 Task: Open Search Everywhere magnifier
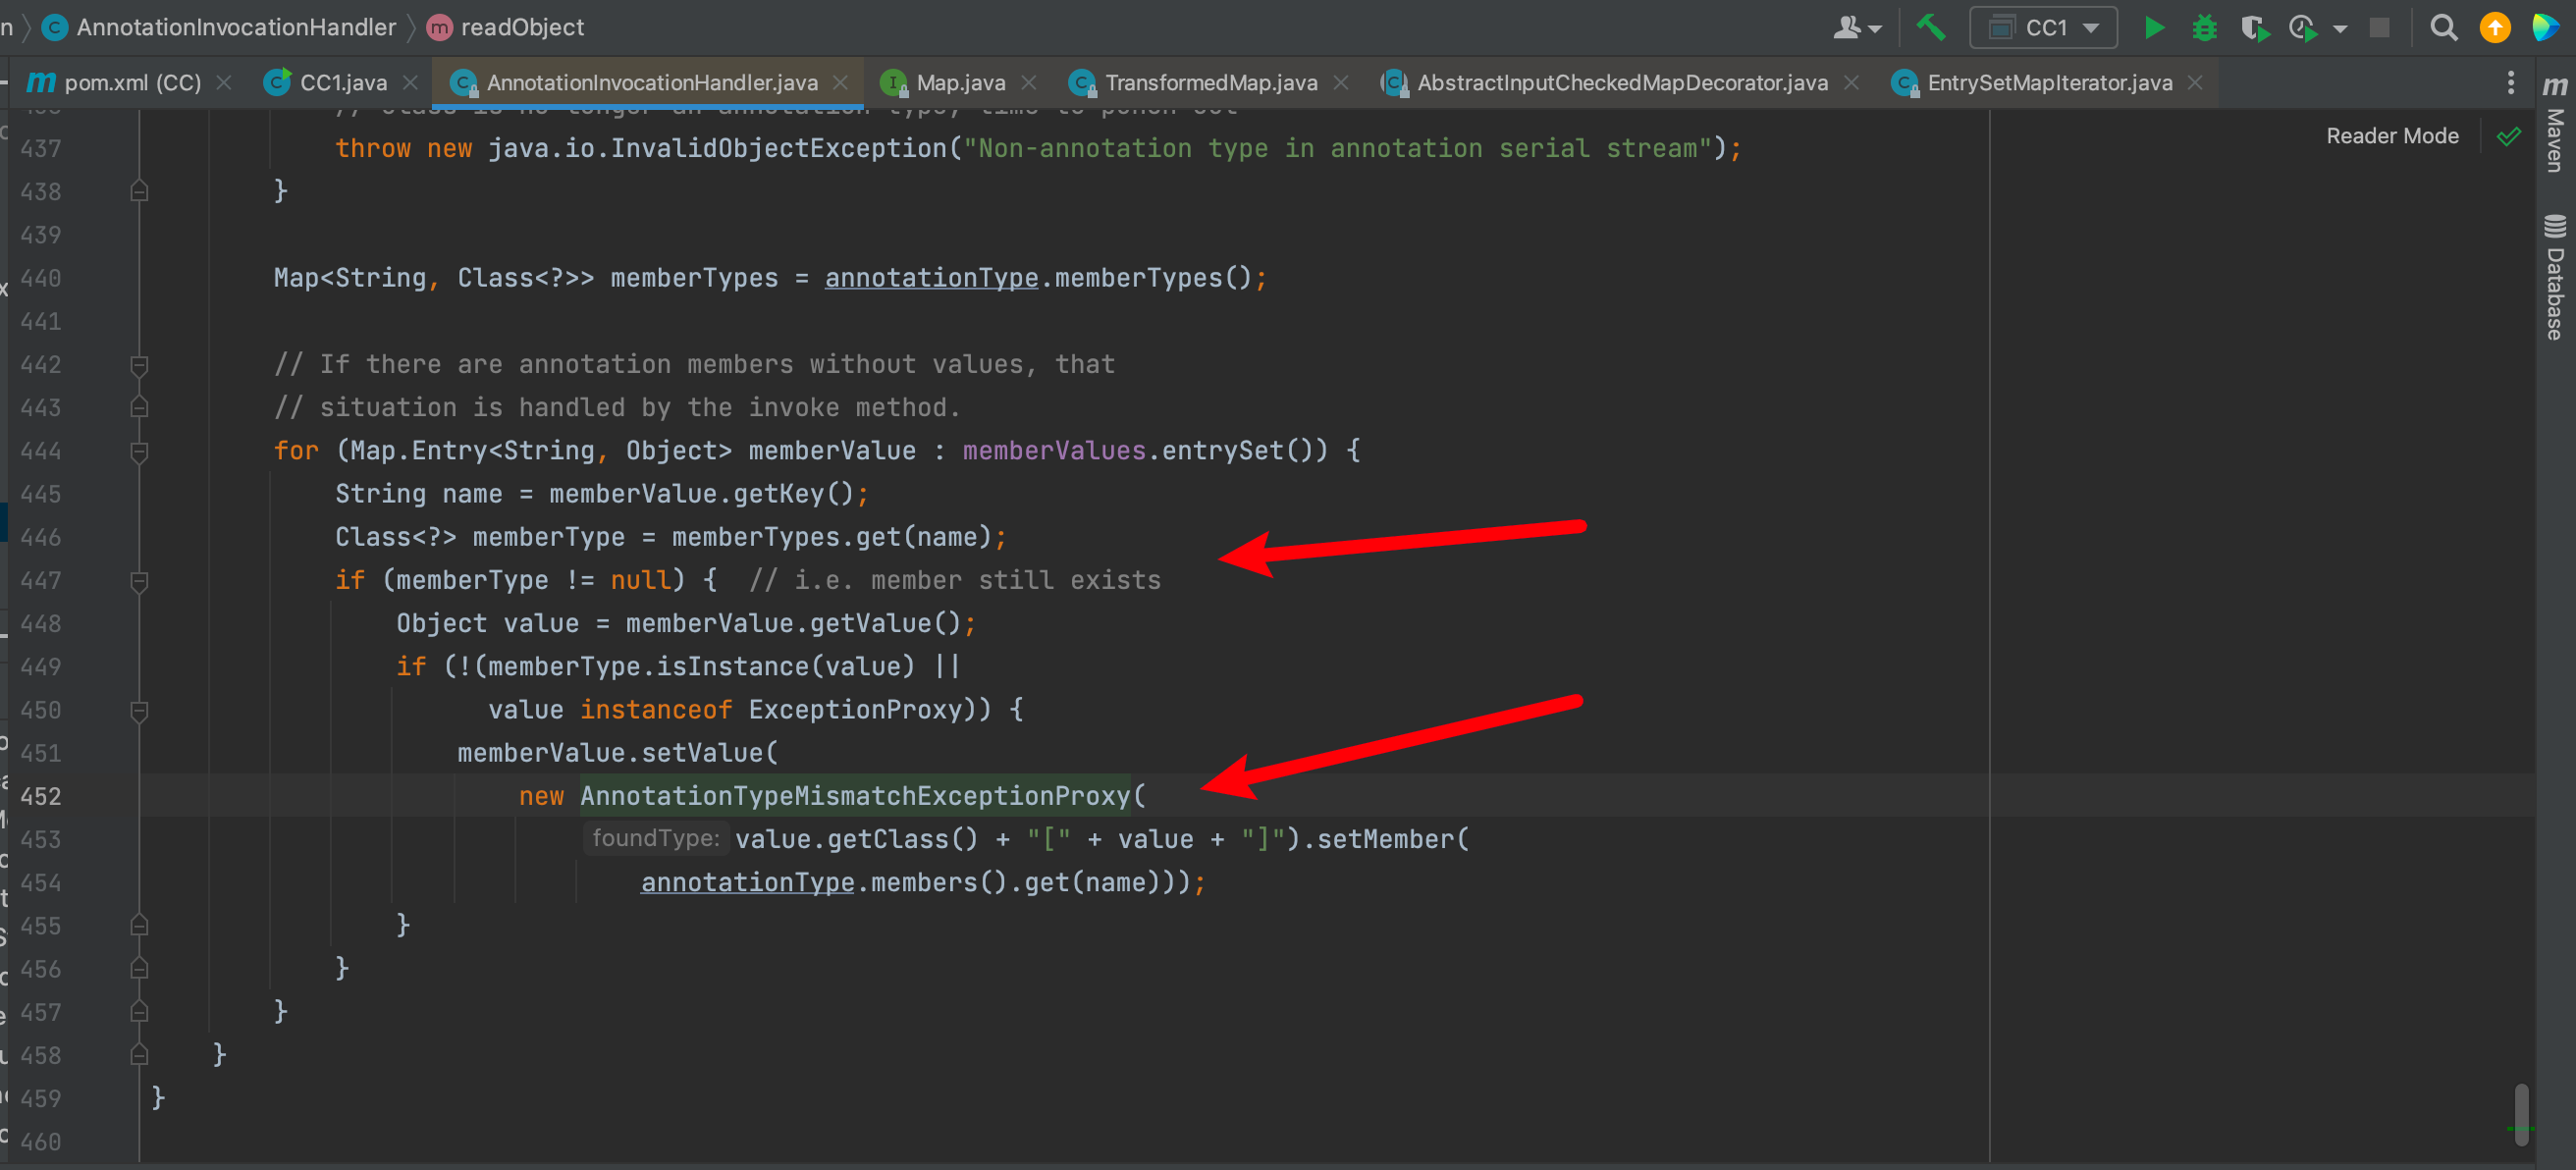(2443, 27)
